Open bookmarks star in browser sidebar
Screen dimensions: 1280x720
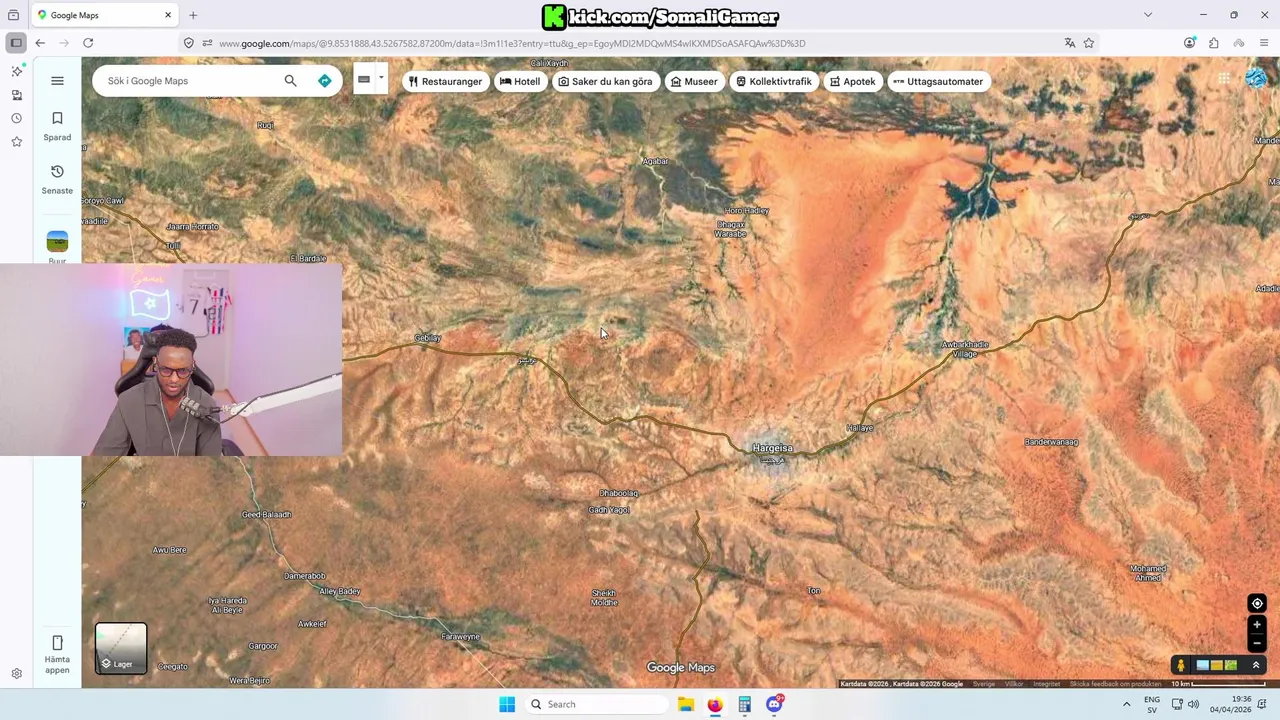[x=16, y=142]
